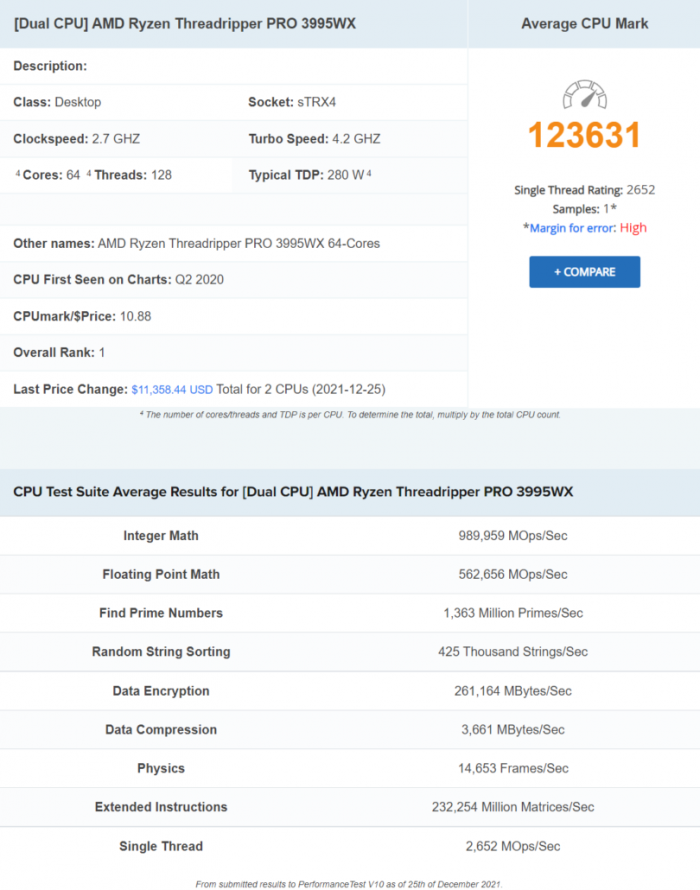
Task: Click the Samples: 1* text
Action: point(584,209)
